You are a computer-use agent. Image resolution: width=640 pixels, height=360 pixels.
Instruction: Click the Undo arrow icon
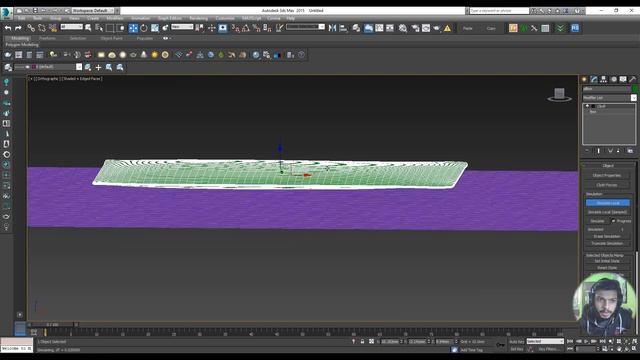(8, 28)
